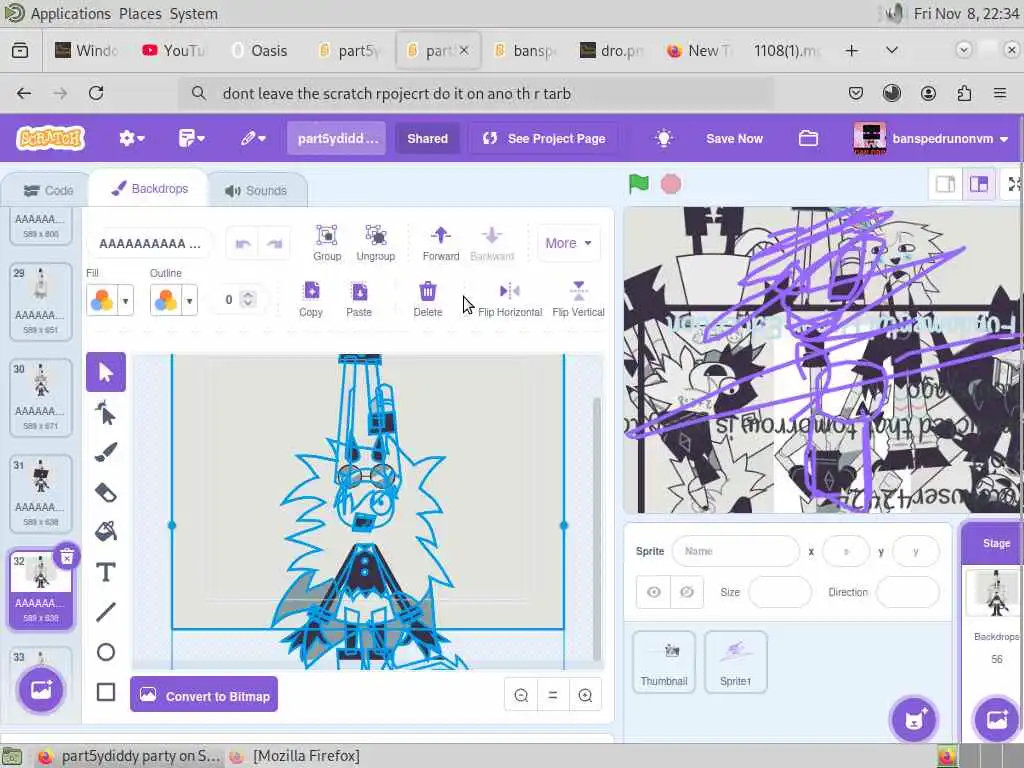Click Convert to Bitmap button
This screenshot has height=768, width=1024.
click(x=204, y=694)
